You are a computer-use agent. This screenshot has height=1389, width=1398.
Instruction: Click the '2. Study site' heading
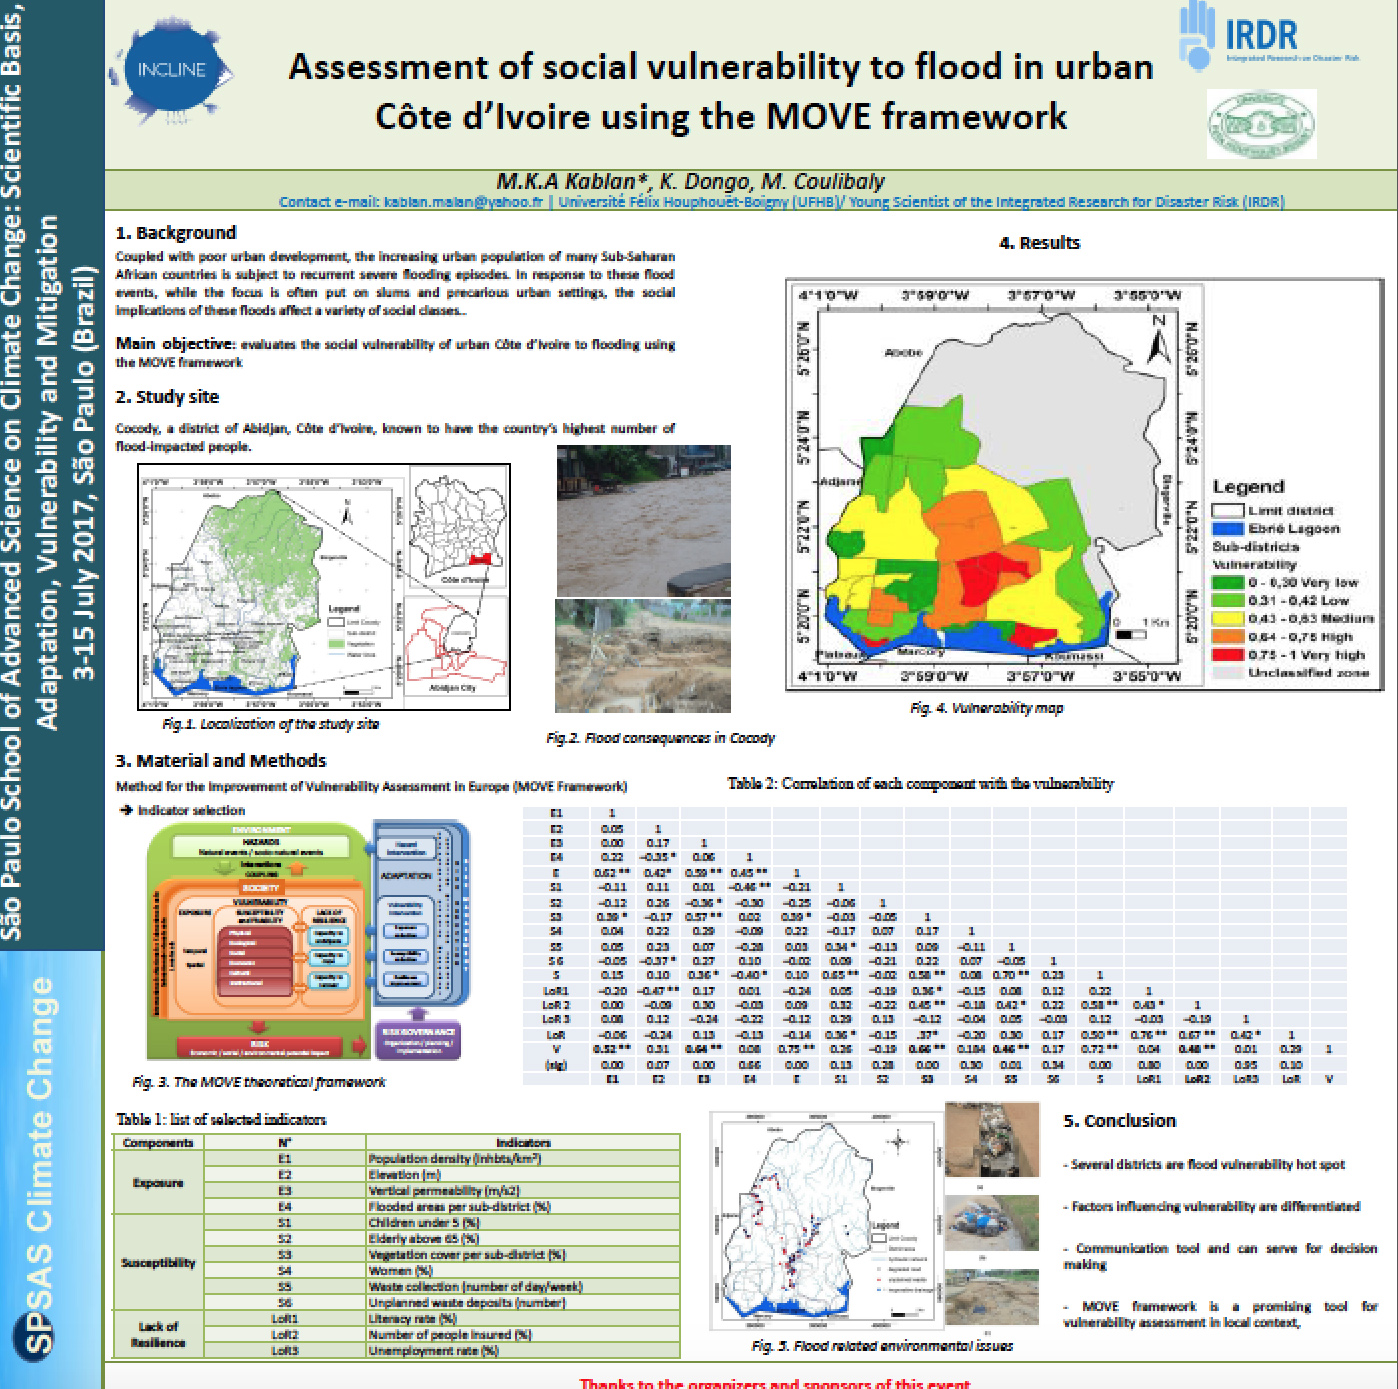(x=167, y=397)
